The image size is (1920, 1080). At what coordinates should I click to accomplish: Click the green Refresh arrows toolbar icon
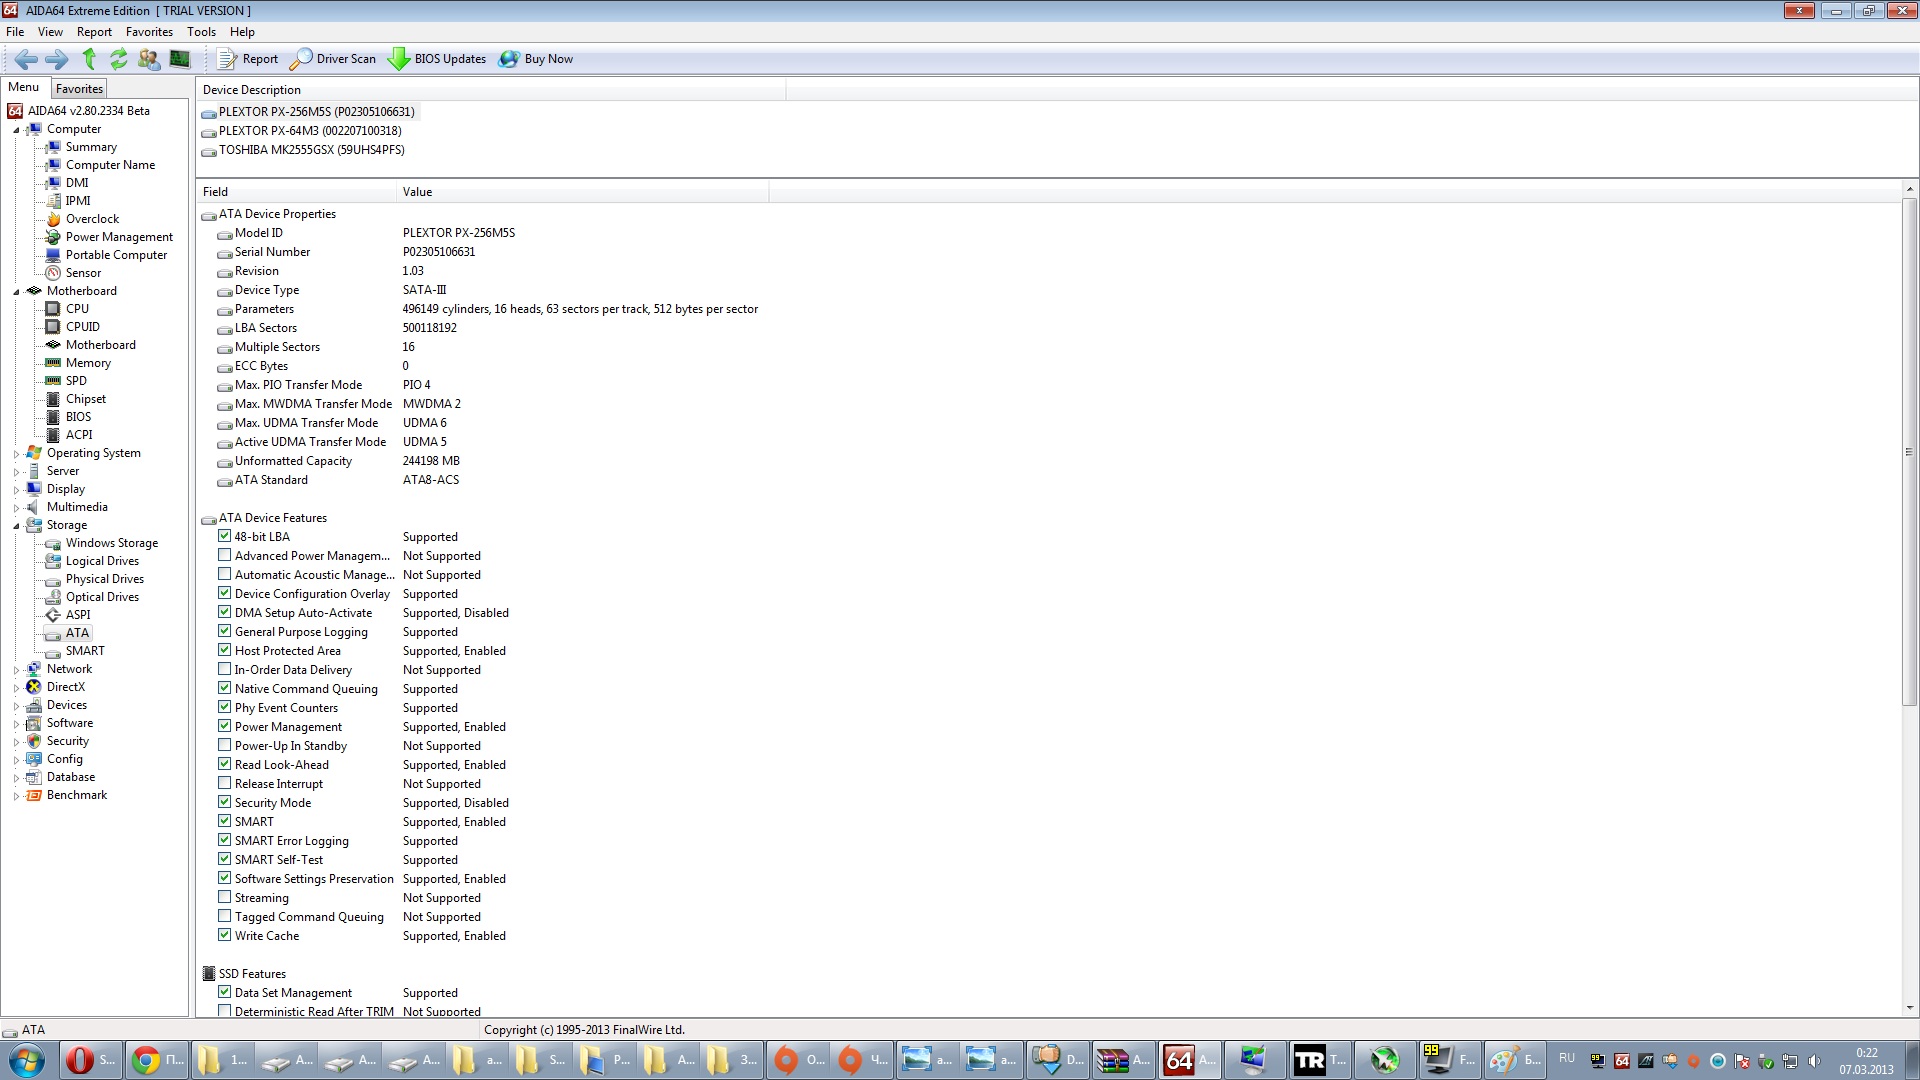pos(118,59)
